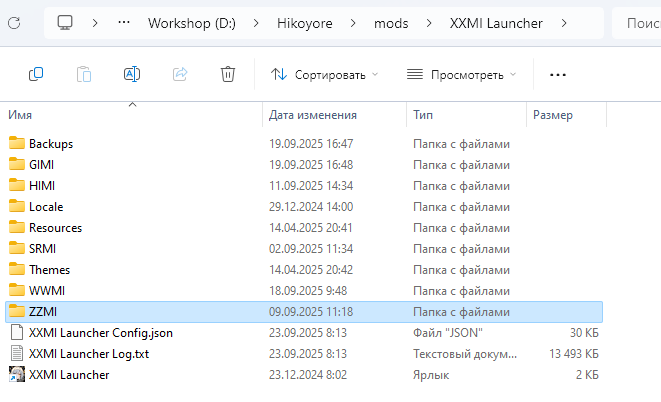Viewport: 661px width, 402px height.
Task: Click the XXMI Launcher shortcut name
Action: 69,375
